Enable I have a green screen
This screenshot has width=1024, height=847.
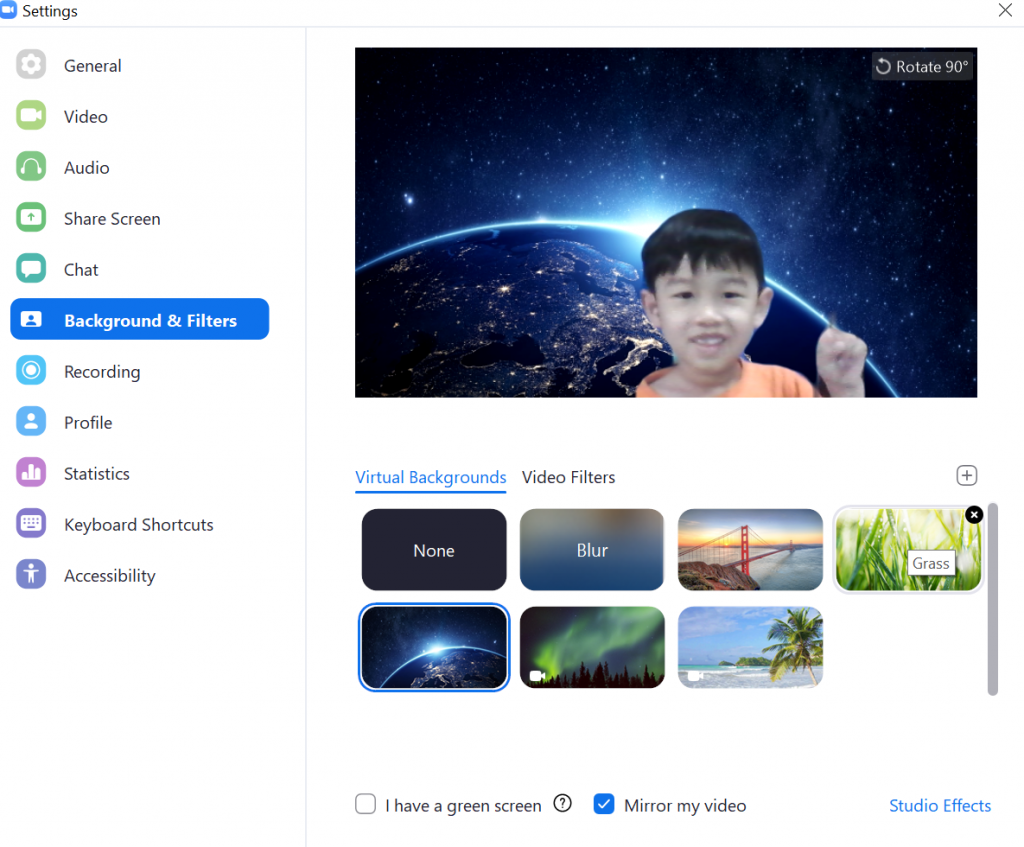coord(366,804)
